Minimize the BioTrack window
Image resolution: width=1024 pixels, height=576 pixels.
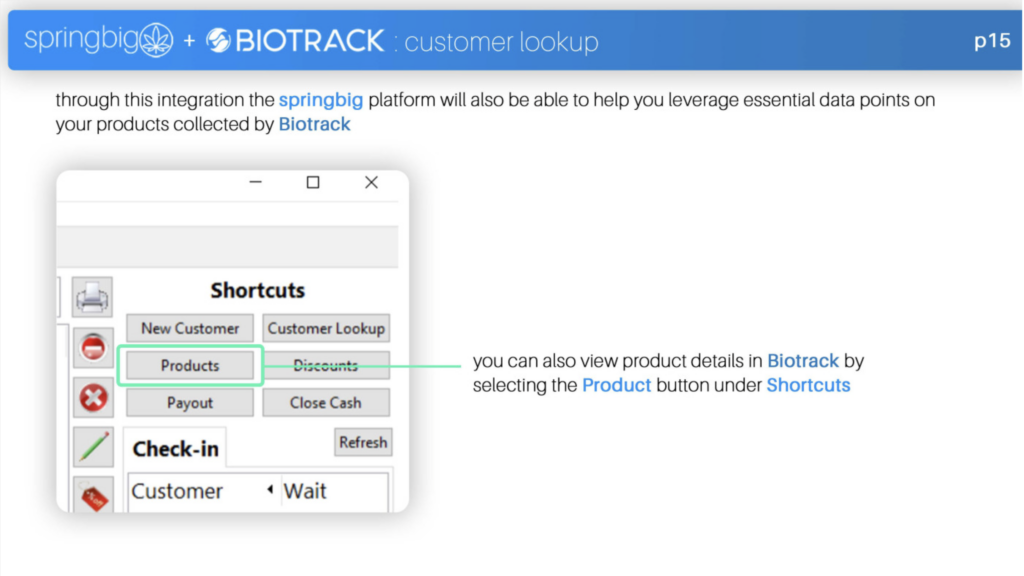255,182
